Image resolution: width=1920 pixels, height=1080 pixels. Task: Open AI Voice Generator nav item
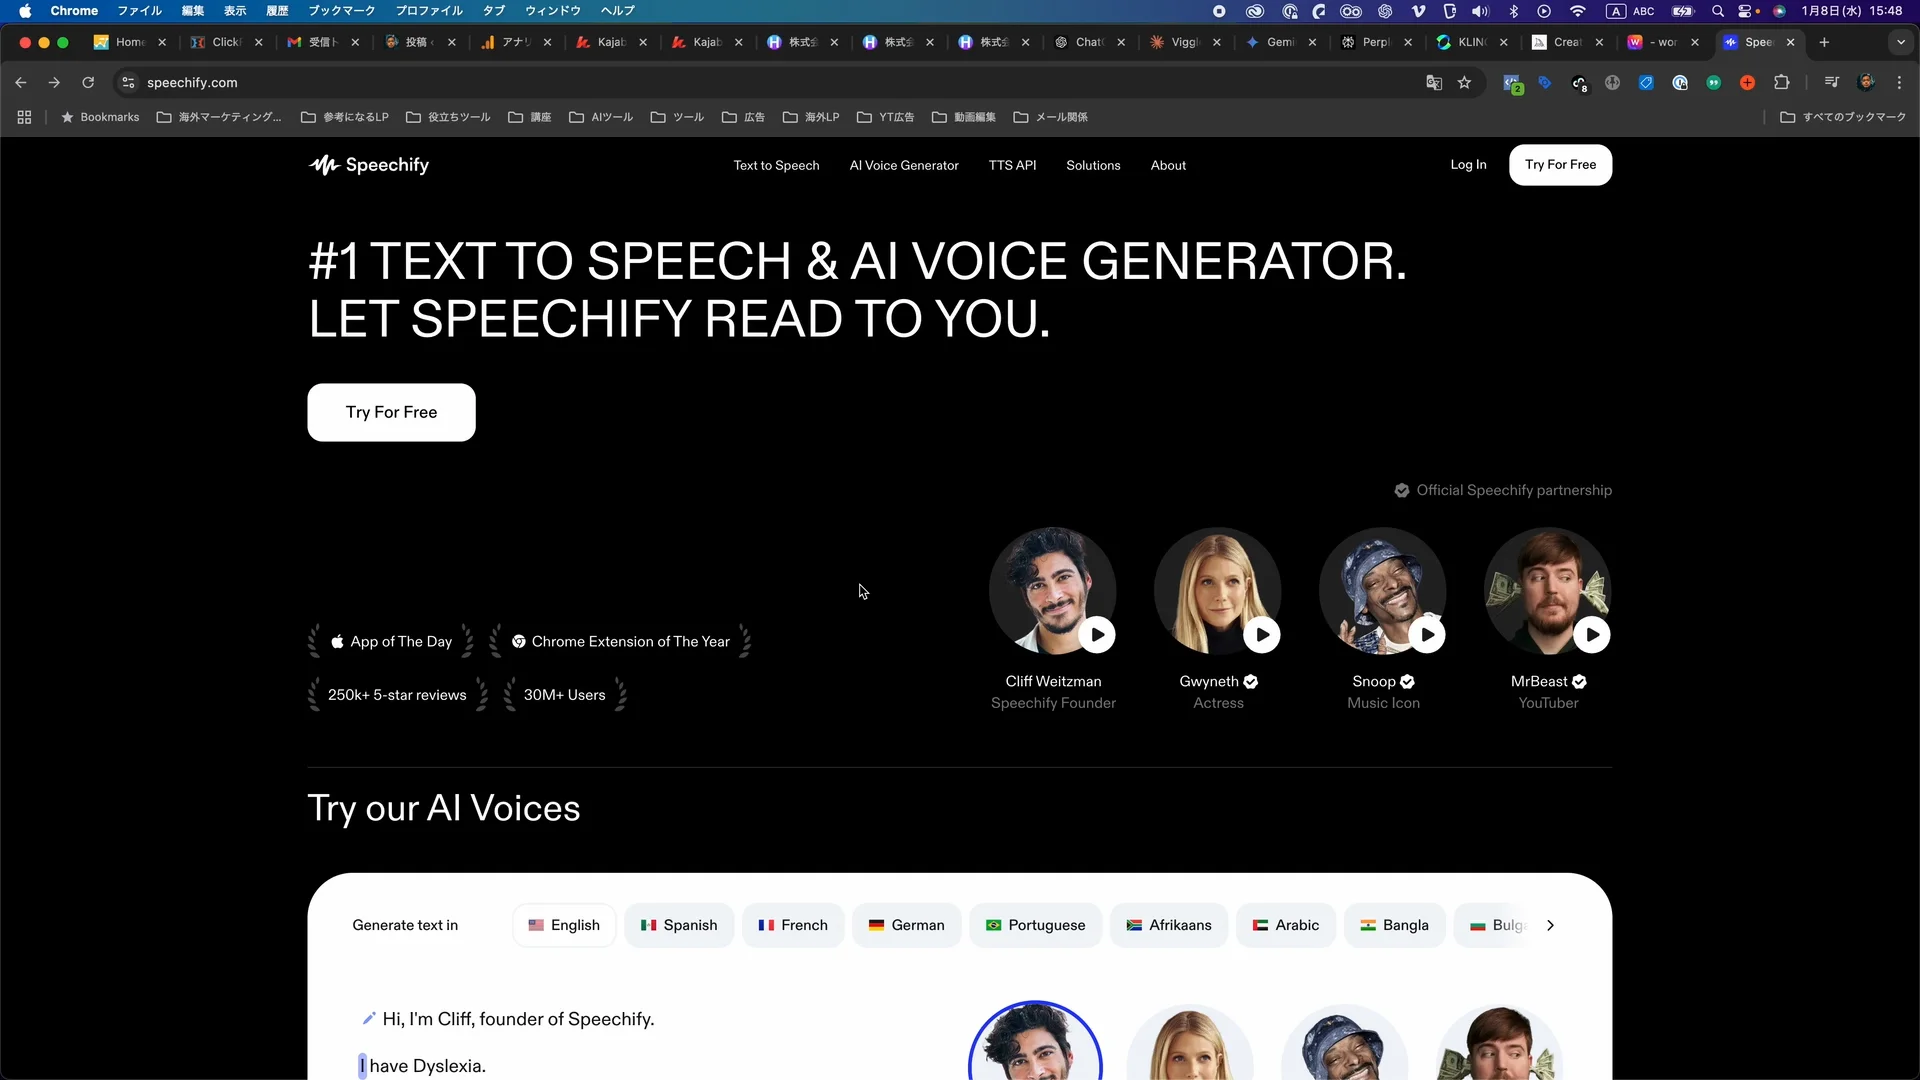(x=904, y=165)
